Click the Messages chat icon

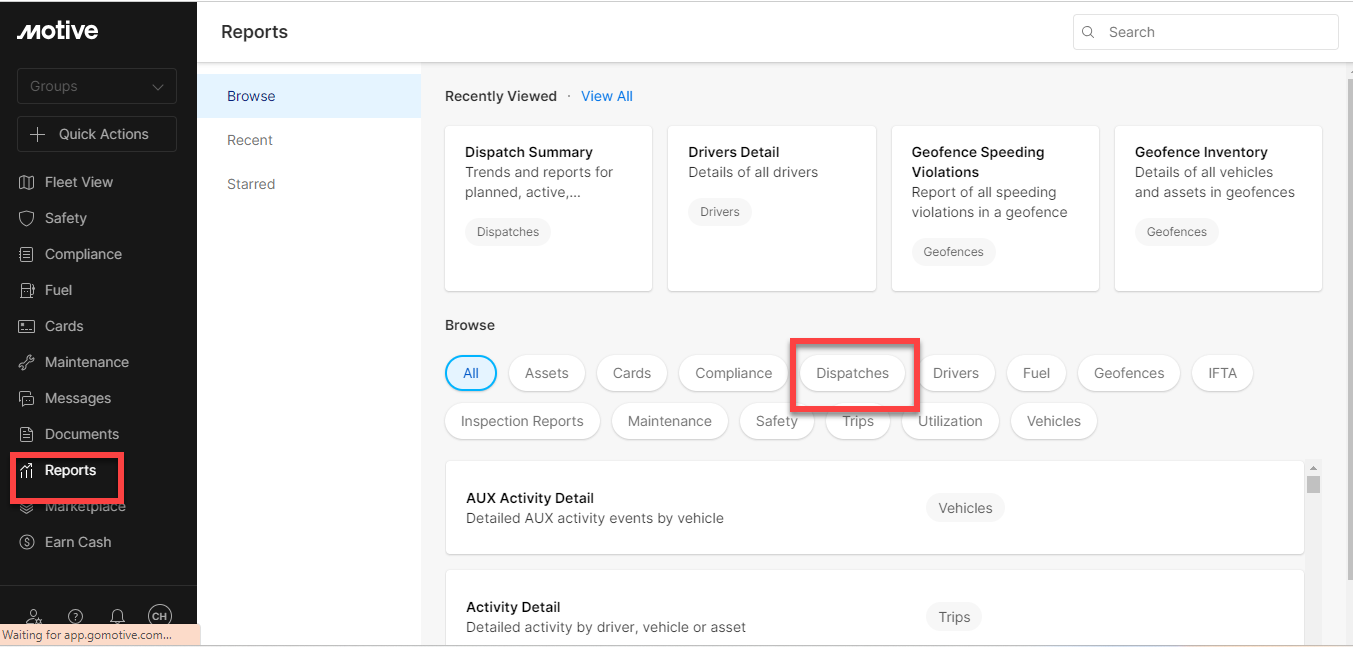[x=27, y=398]
